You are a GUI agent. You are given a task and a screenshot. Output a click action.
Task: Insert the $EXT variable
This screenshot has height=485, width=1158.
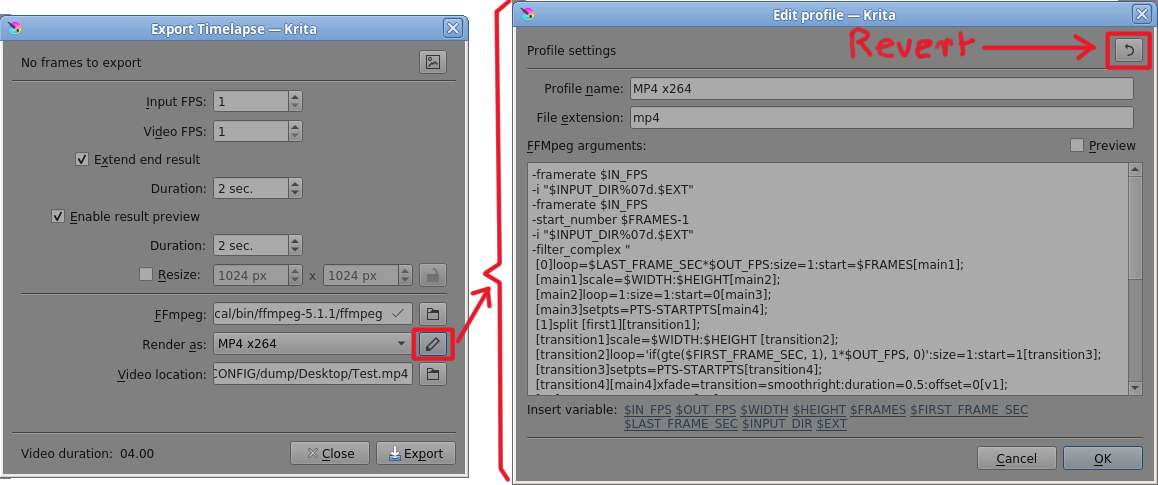pos(831,424)
